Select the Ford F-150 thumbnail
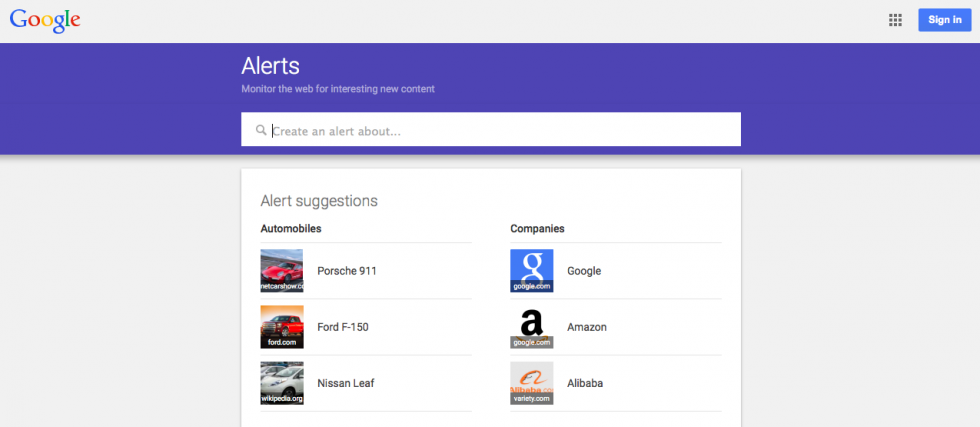Screen dimensions: 980x427 (x=282, y=327)
